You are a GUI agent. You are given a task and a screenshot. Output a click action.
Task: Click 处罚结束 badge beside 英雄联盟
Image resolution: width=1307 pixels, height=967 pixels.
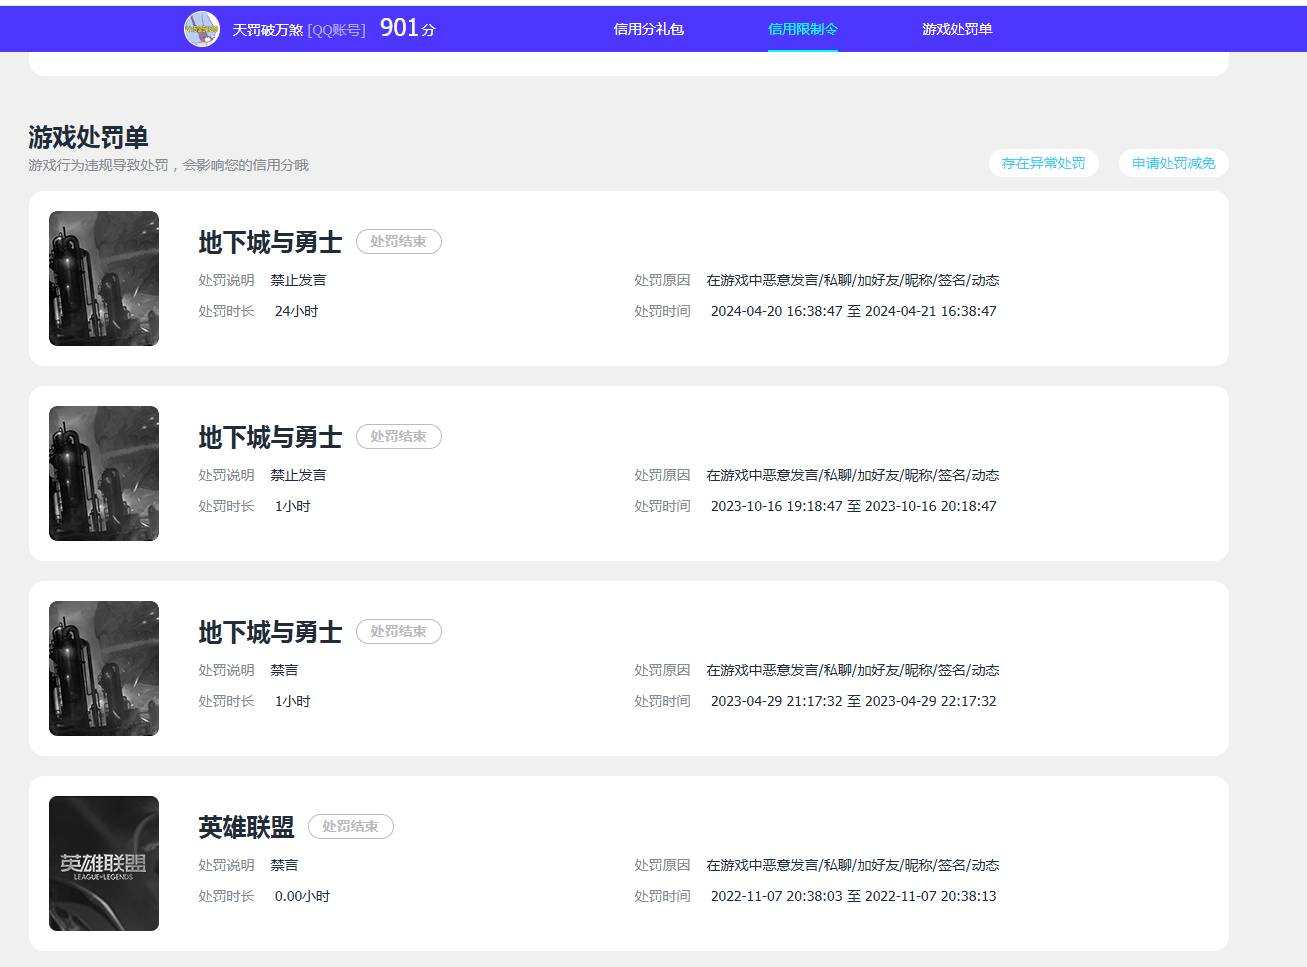pos(351,826)
